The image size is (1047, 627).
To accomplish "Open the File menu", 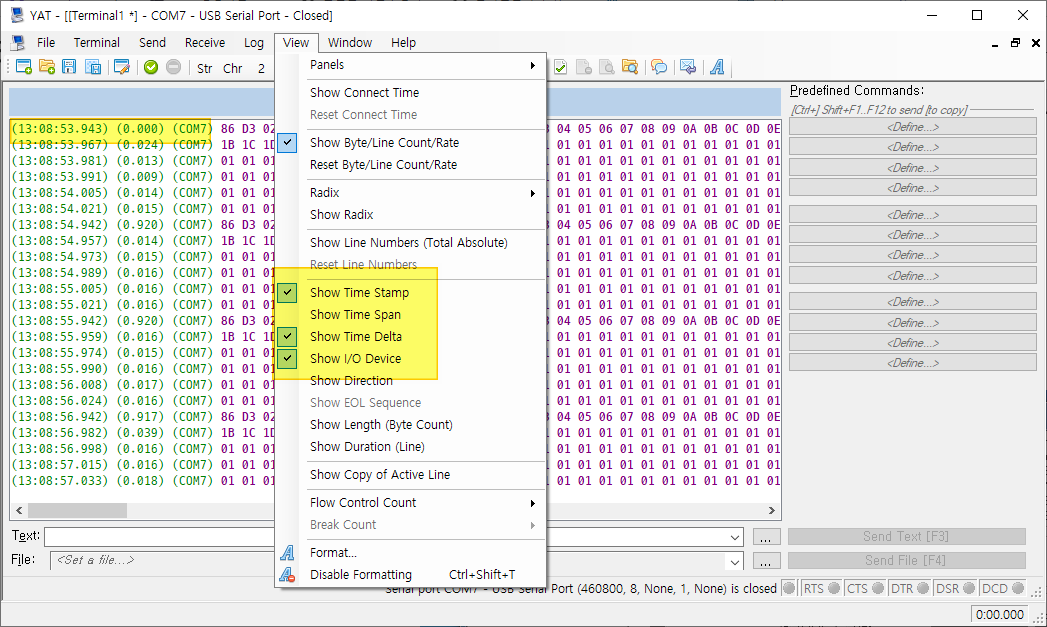I will [46, 43].
